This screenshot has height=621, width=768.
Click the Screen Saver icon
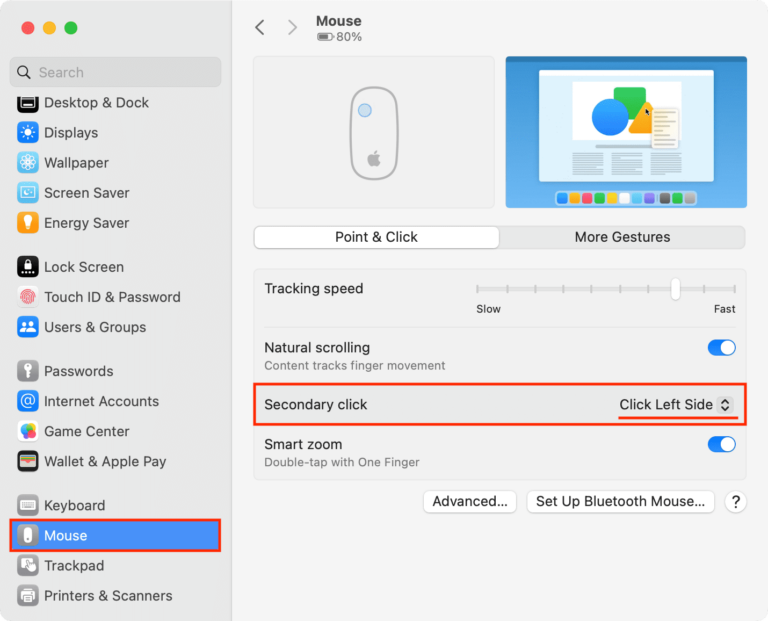point(28,193)
